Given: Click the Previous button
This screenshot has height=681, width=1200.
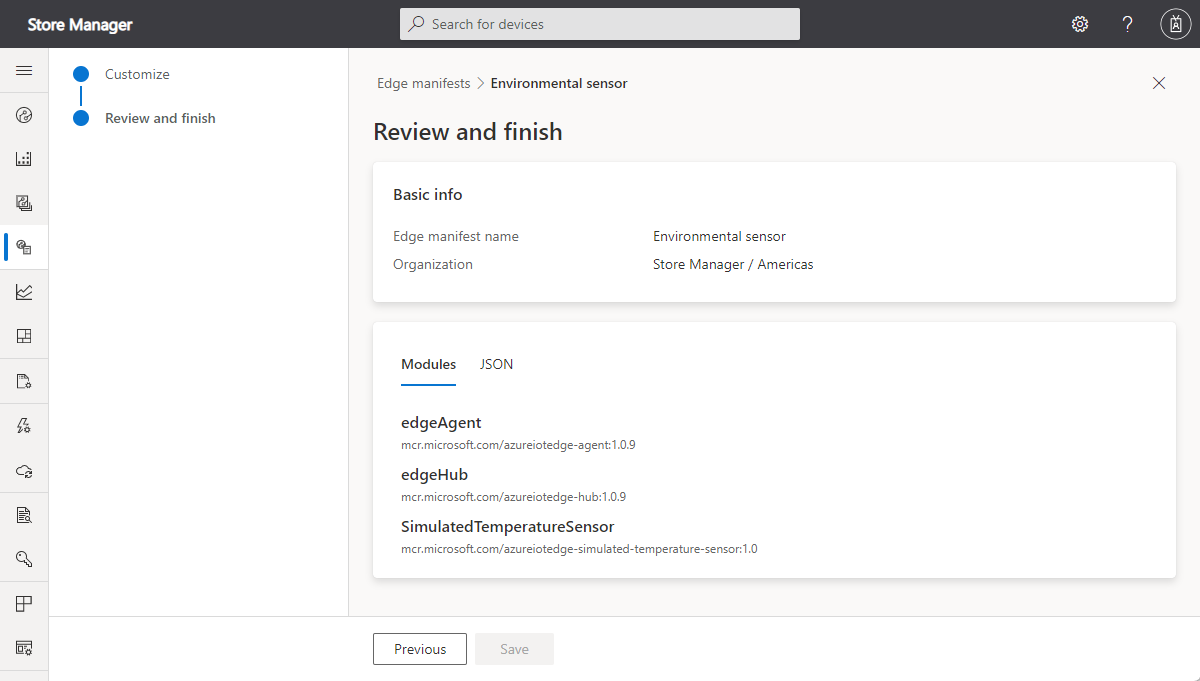Looking at the screenshot, I should coord(419,648).
